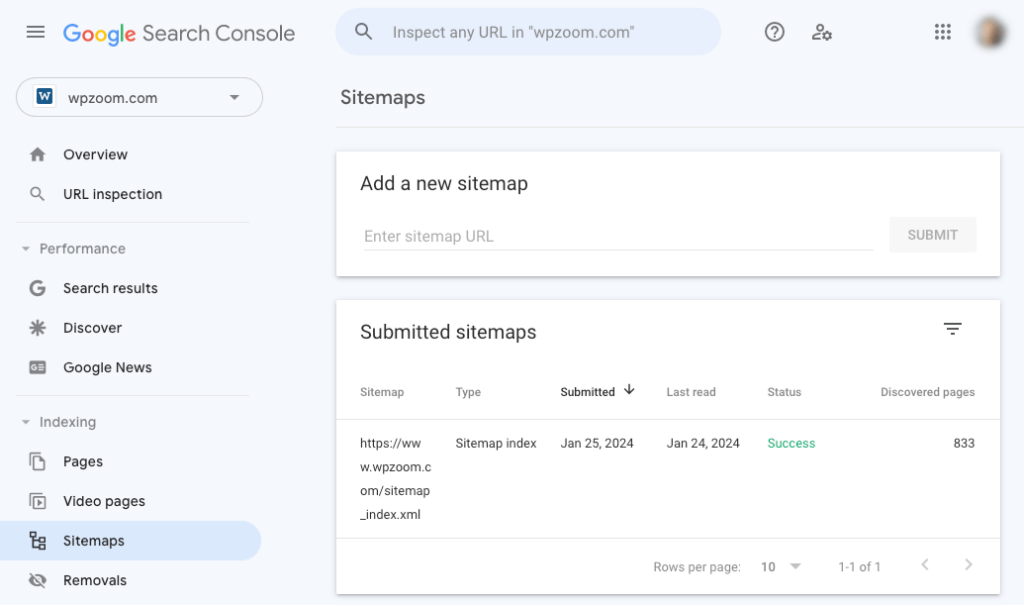Image resolution: width=1024 pixels, height=605 pixels.
Task: Click the Inspect any URL search field
Action: click(528, 31)
